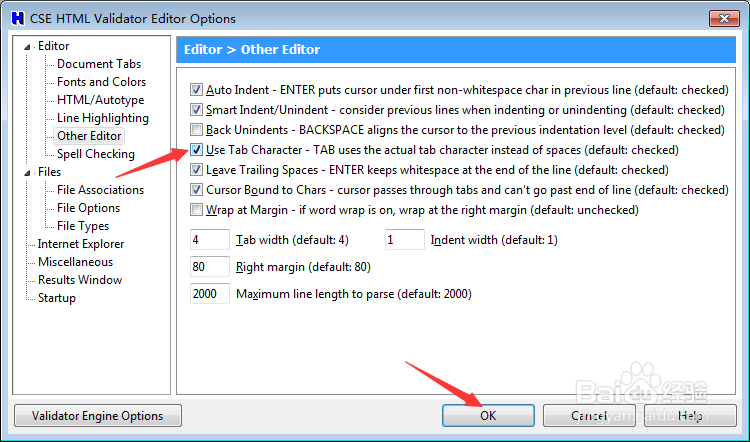Click the Maximum line length input field

click(x=210, y=293)
